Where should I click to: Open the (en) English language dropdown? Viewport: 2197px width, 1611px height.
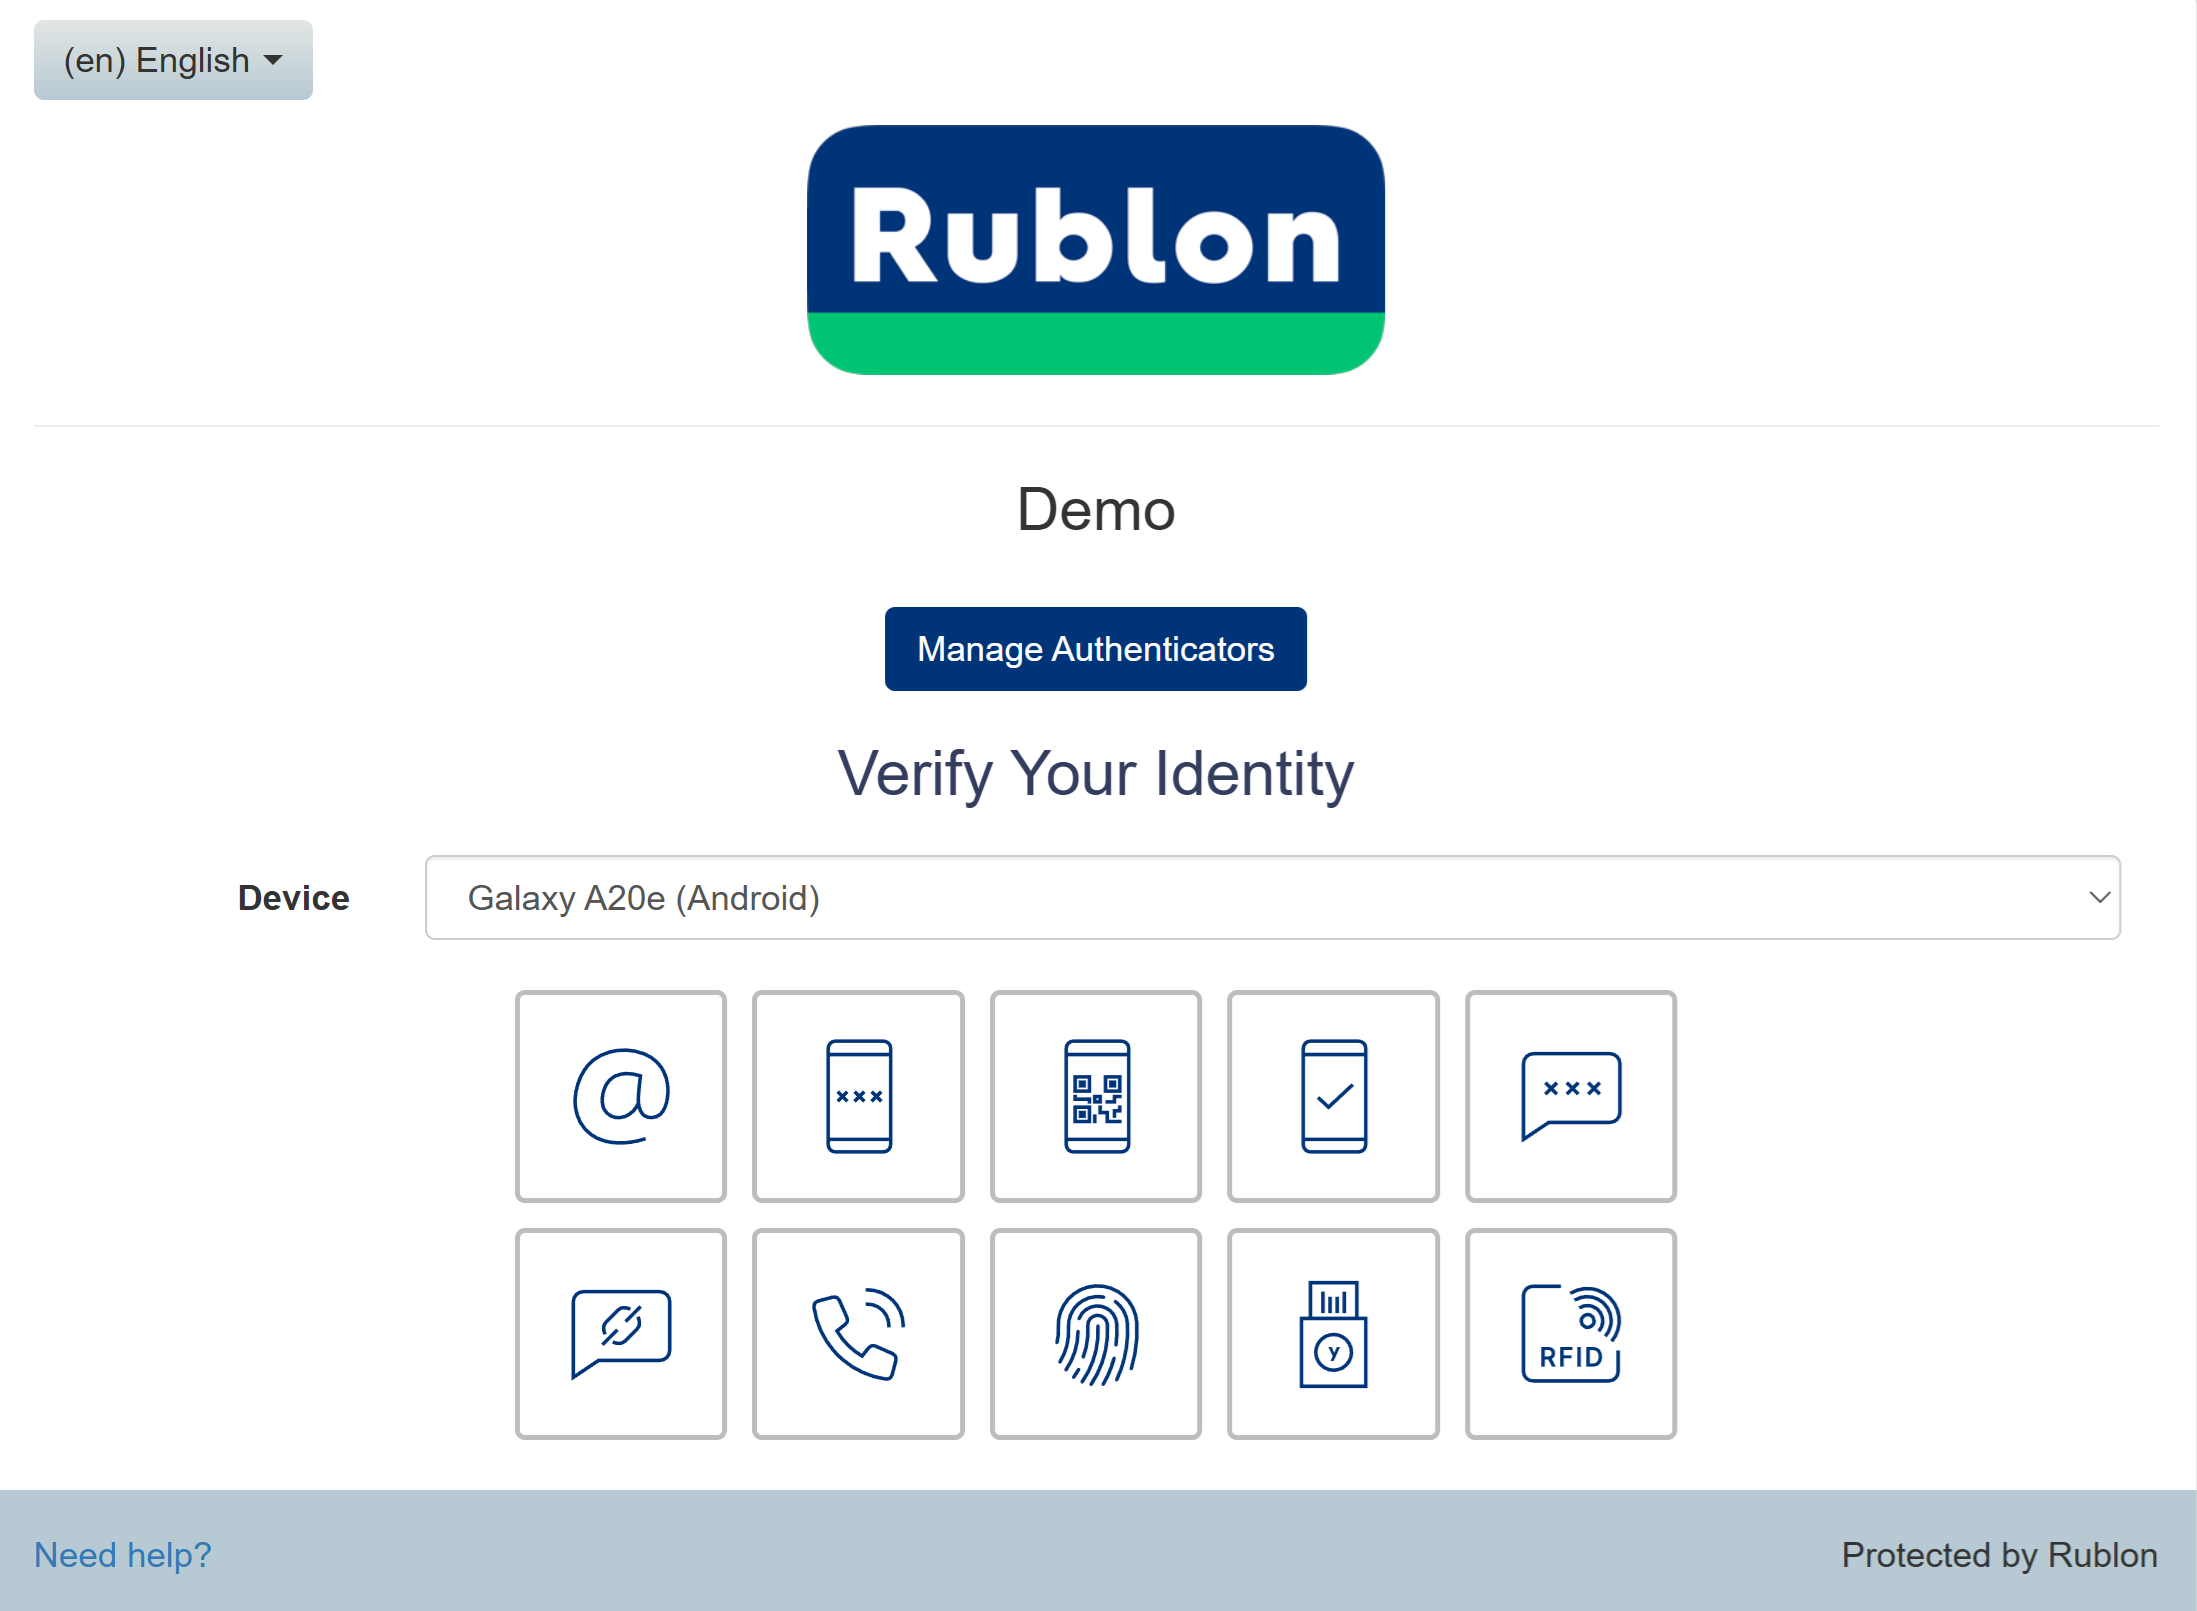(173, 60)
